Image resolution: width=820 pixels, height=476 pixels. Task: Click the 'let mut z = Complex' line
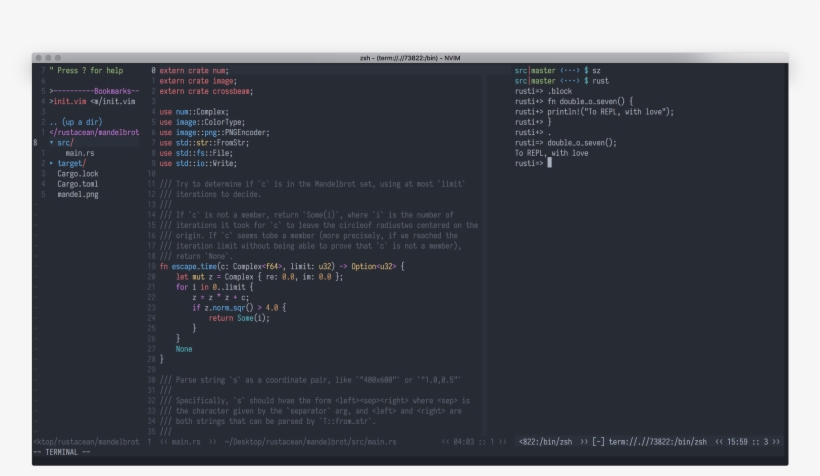click(259, 277)
